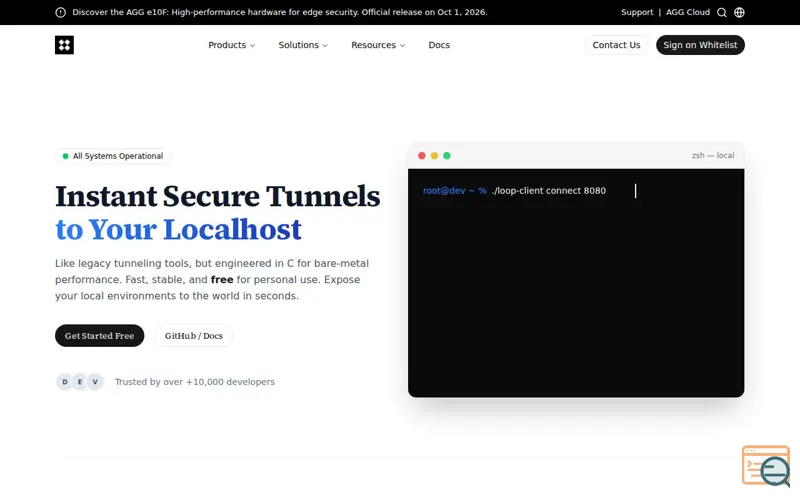
Task: Click 'Trusted by over +10,000 developers' text
Action: tap(195, 382)
